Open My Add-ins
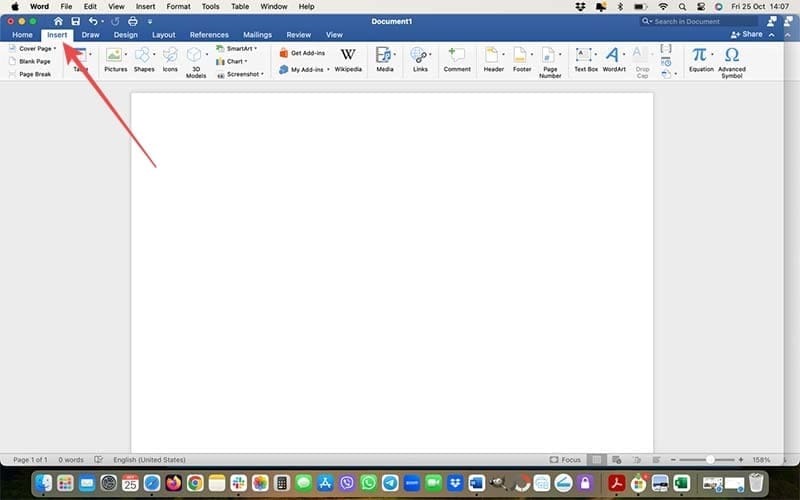This screenshot has width=800, height=500. point(302,69)
